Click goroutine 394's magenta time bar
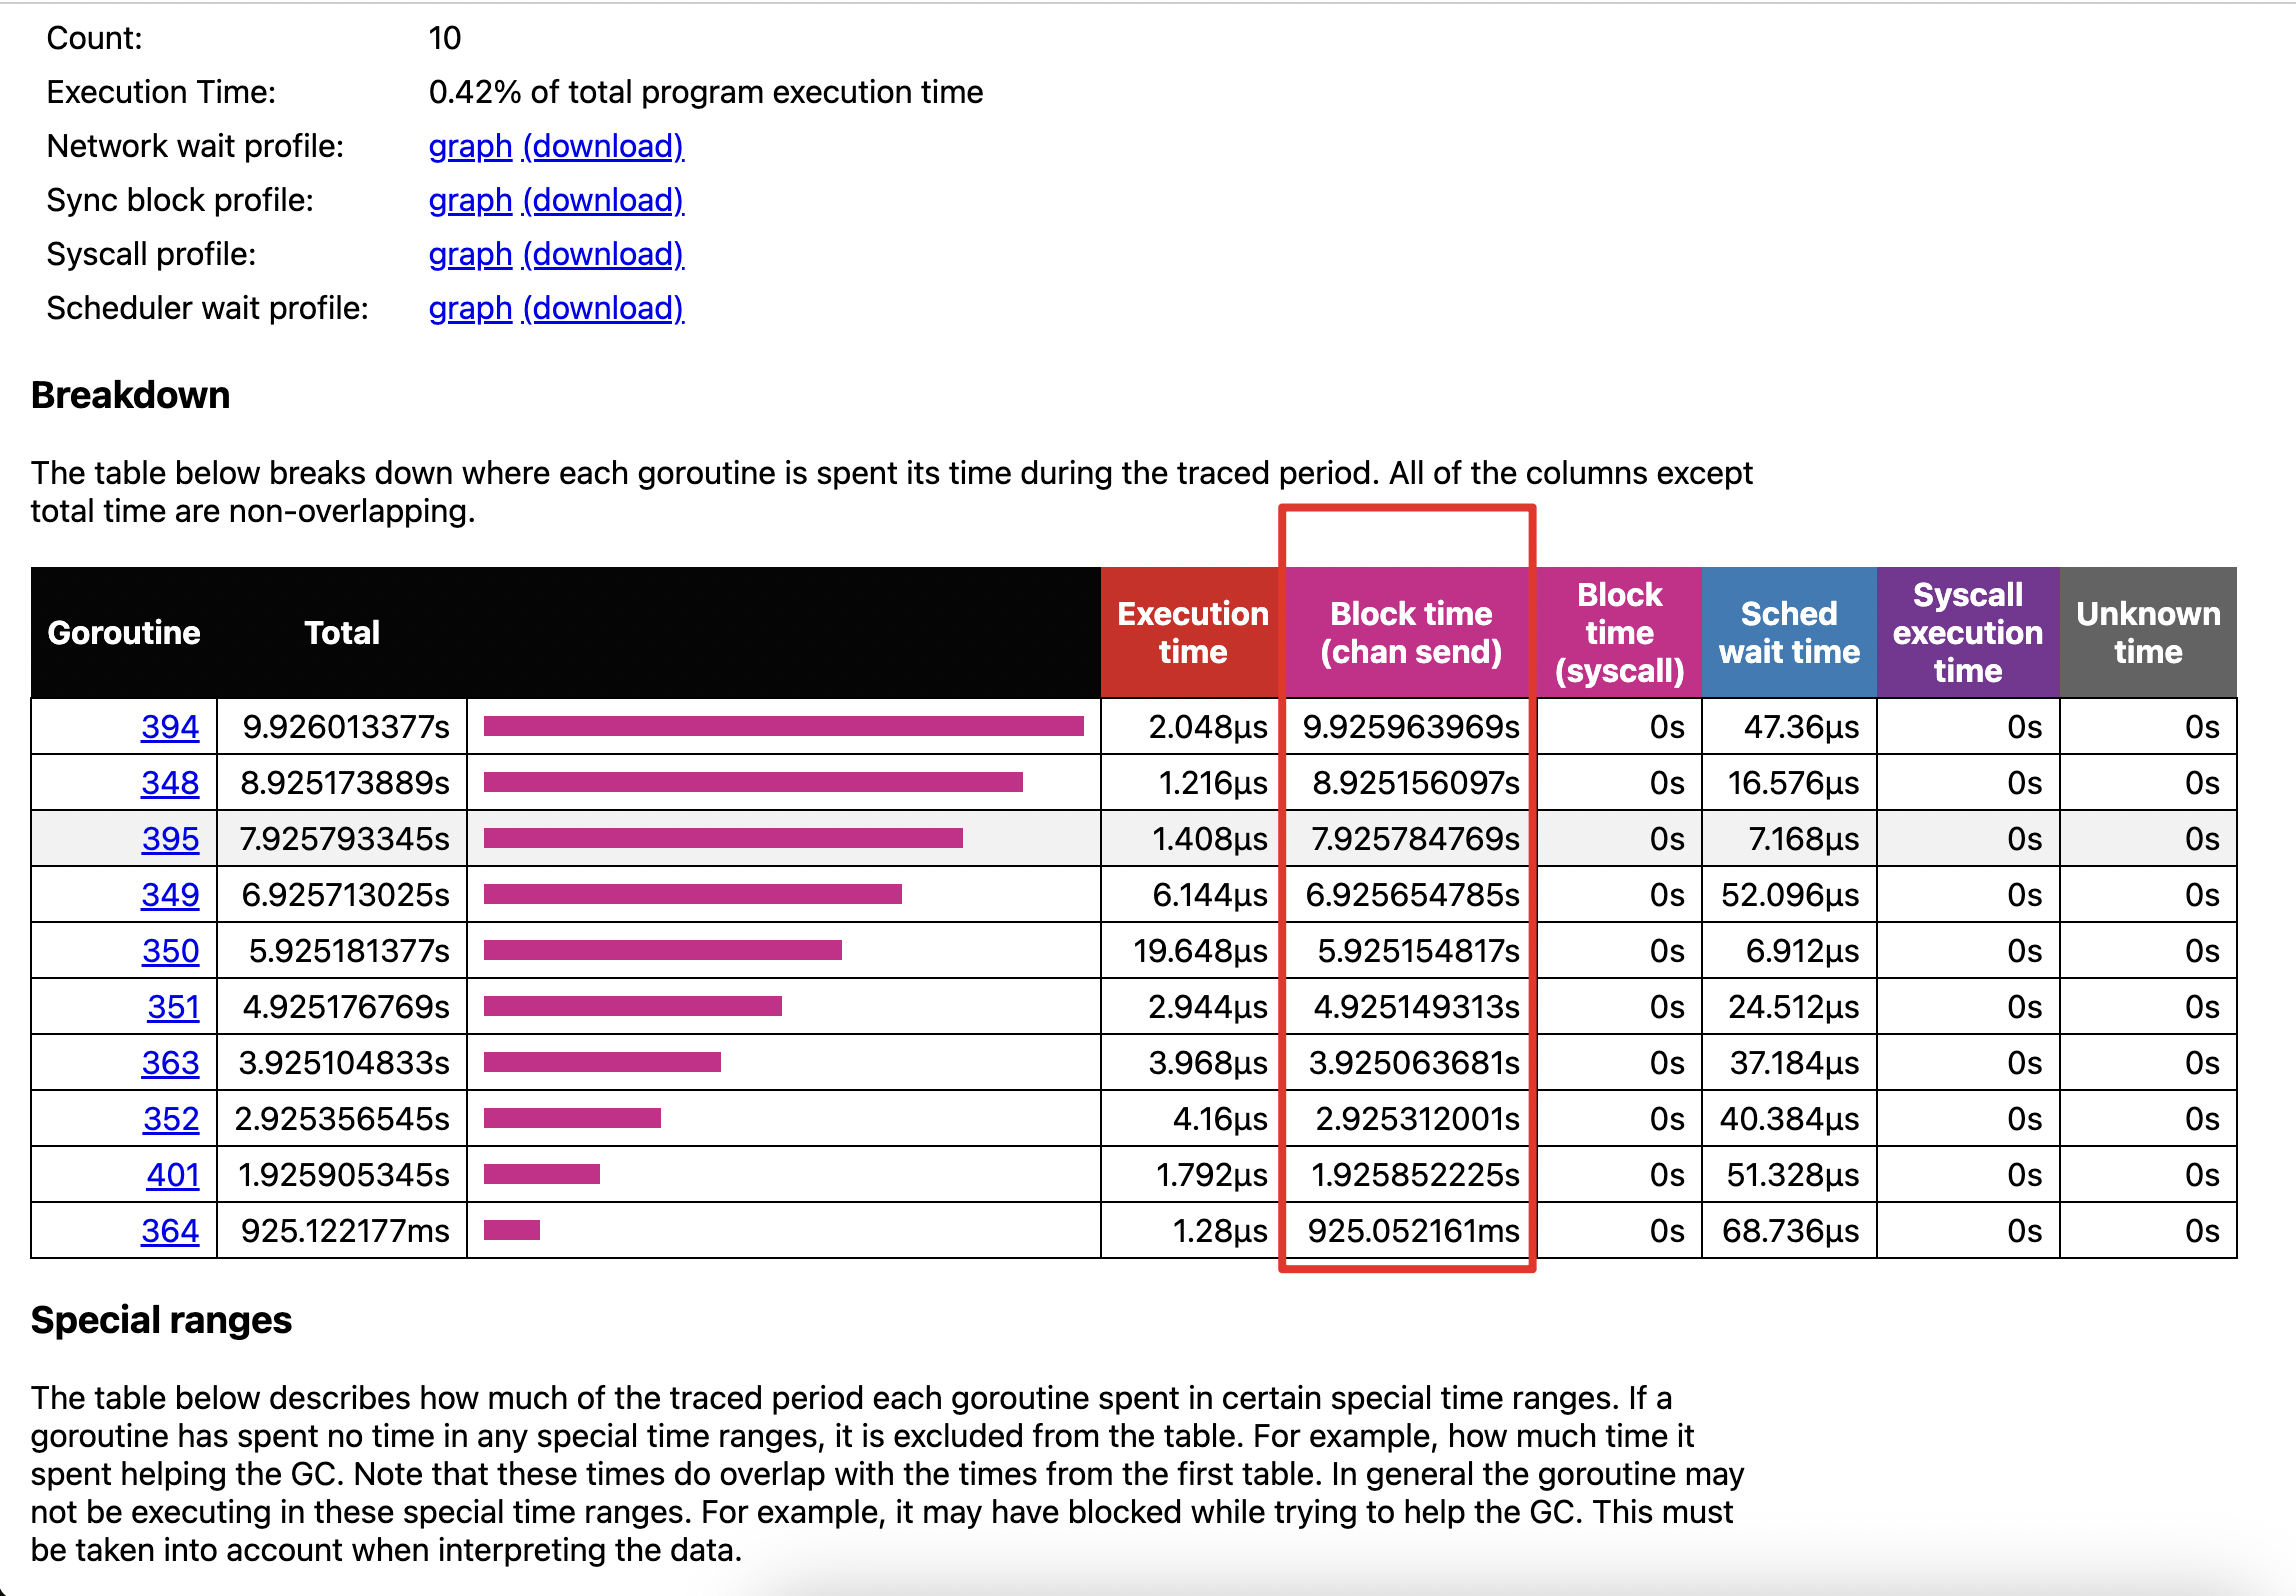Screen dimensions: 2296x1596 782,727
